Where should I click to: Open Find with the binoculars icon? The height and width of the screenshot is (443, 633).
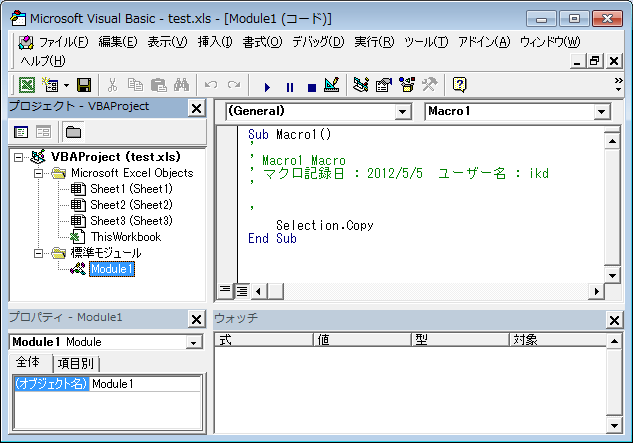181,85
